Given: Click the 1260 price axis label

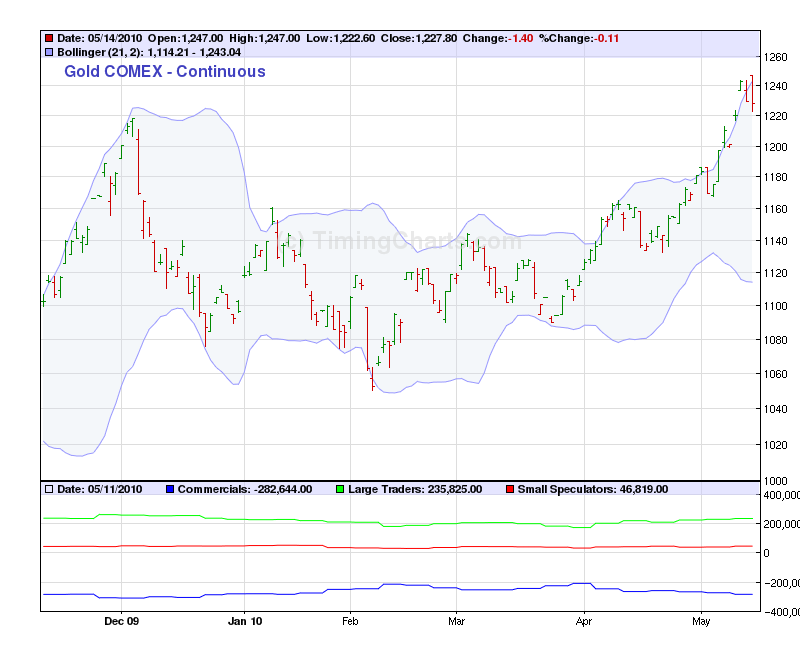Looking at the screenshot, I should click(776, 57).
